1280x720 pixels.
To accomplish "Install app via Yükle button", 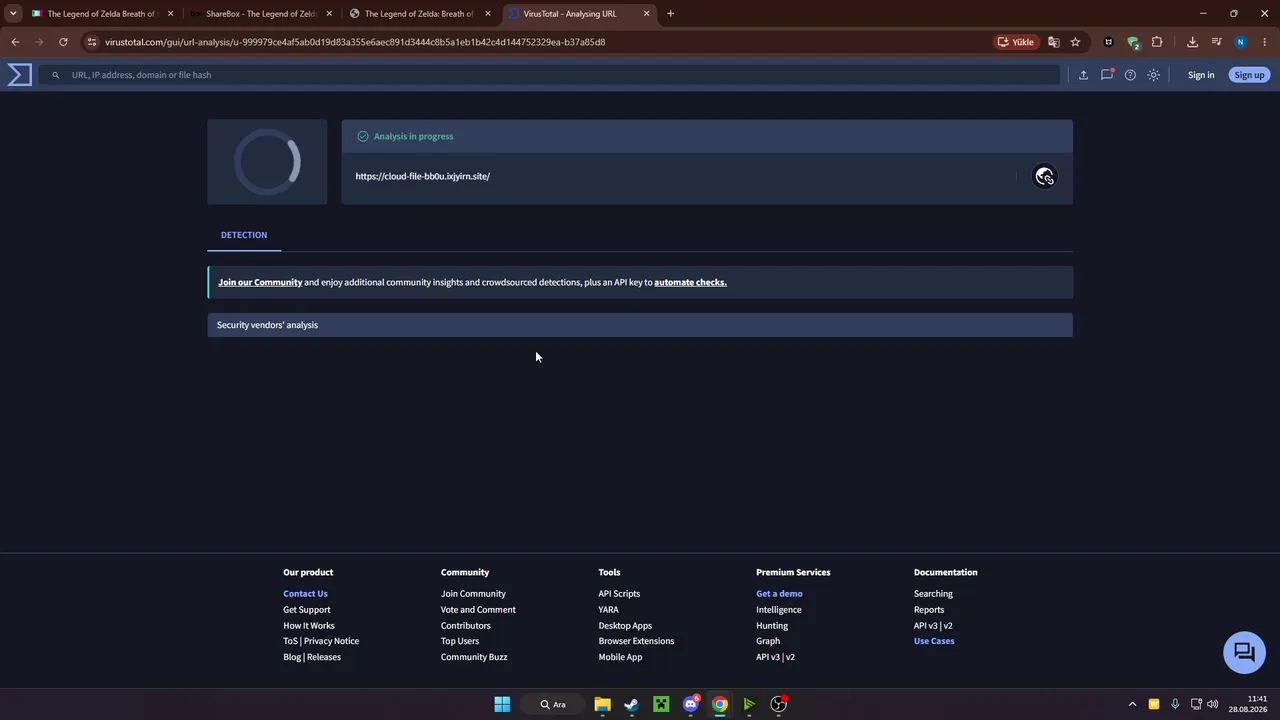I will 1016,42.
